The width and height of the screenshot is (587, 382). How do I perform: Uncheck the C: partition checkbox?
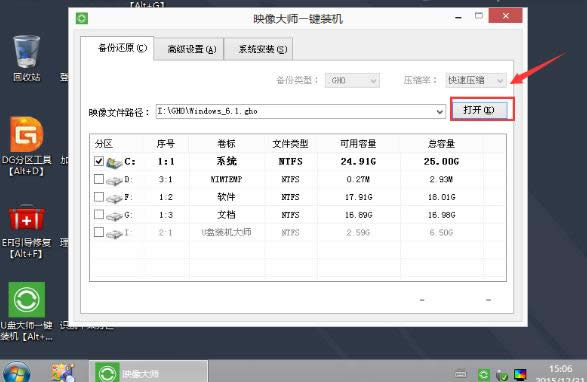coord(99,161)
